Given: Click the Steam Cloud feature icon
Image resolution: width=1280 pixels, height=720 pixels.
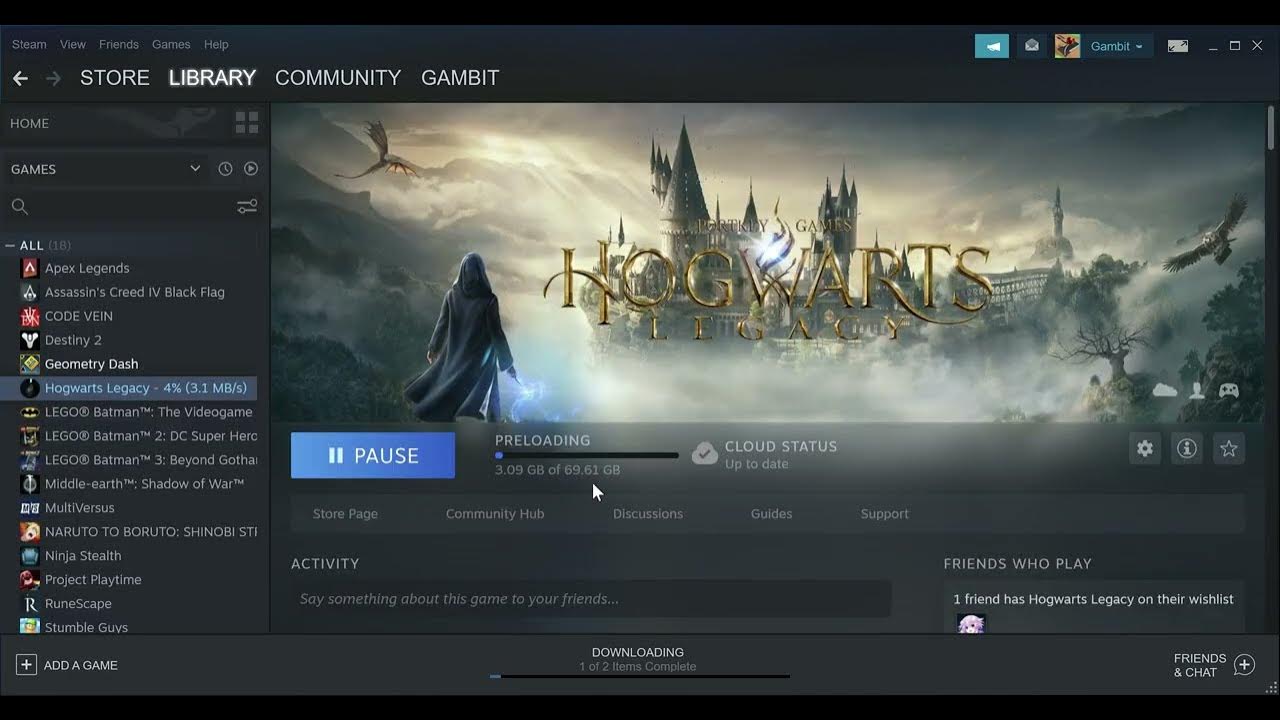Looking at the screenshot, I should [1165, 390].
